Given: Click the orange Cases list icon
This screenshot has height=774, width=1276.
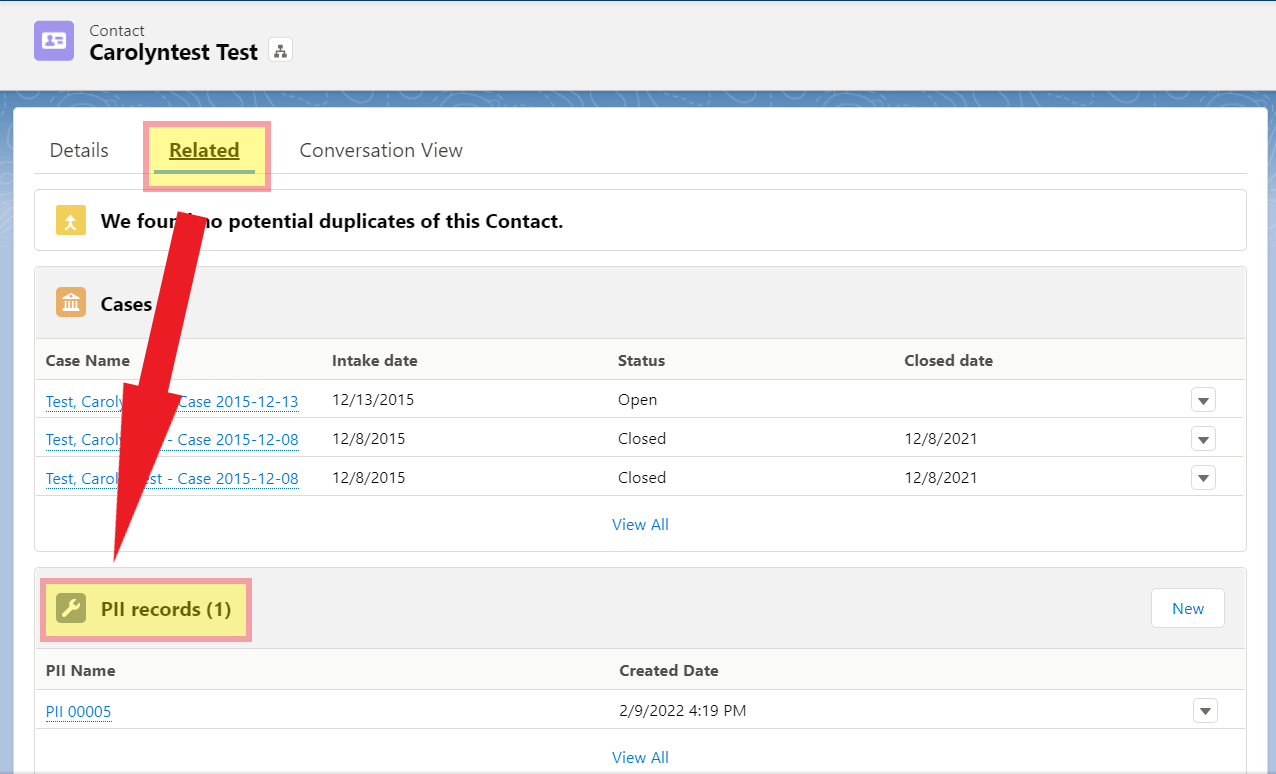Looking at the screenshot, I should (x=71, y=303).
